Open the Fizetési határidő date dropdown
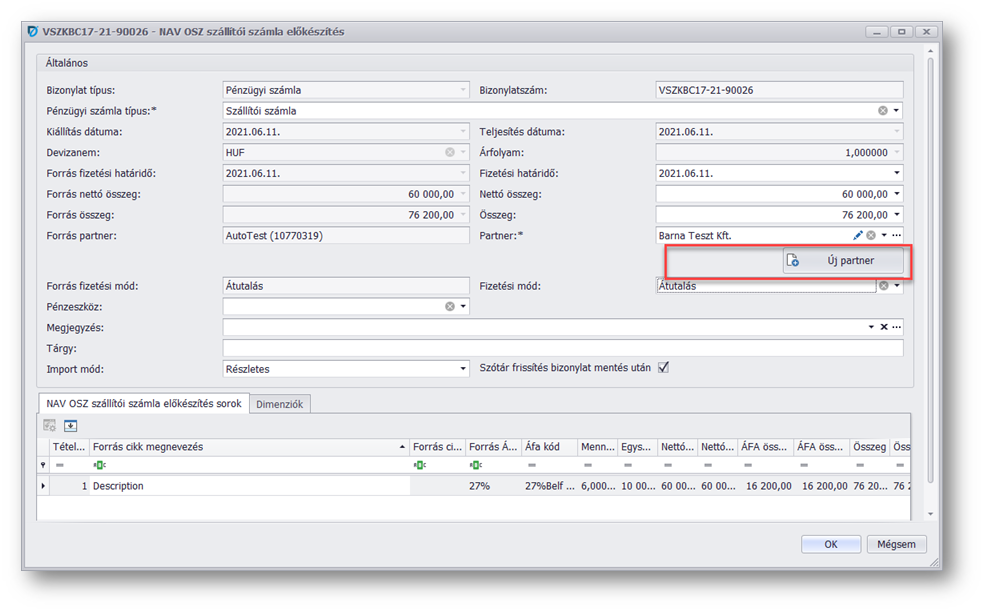 click(x=897, y=173)
